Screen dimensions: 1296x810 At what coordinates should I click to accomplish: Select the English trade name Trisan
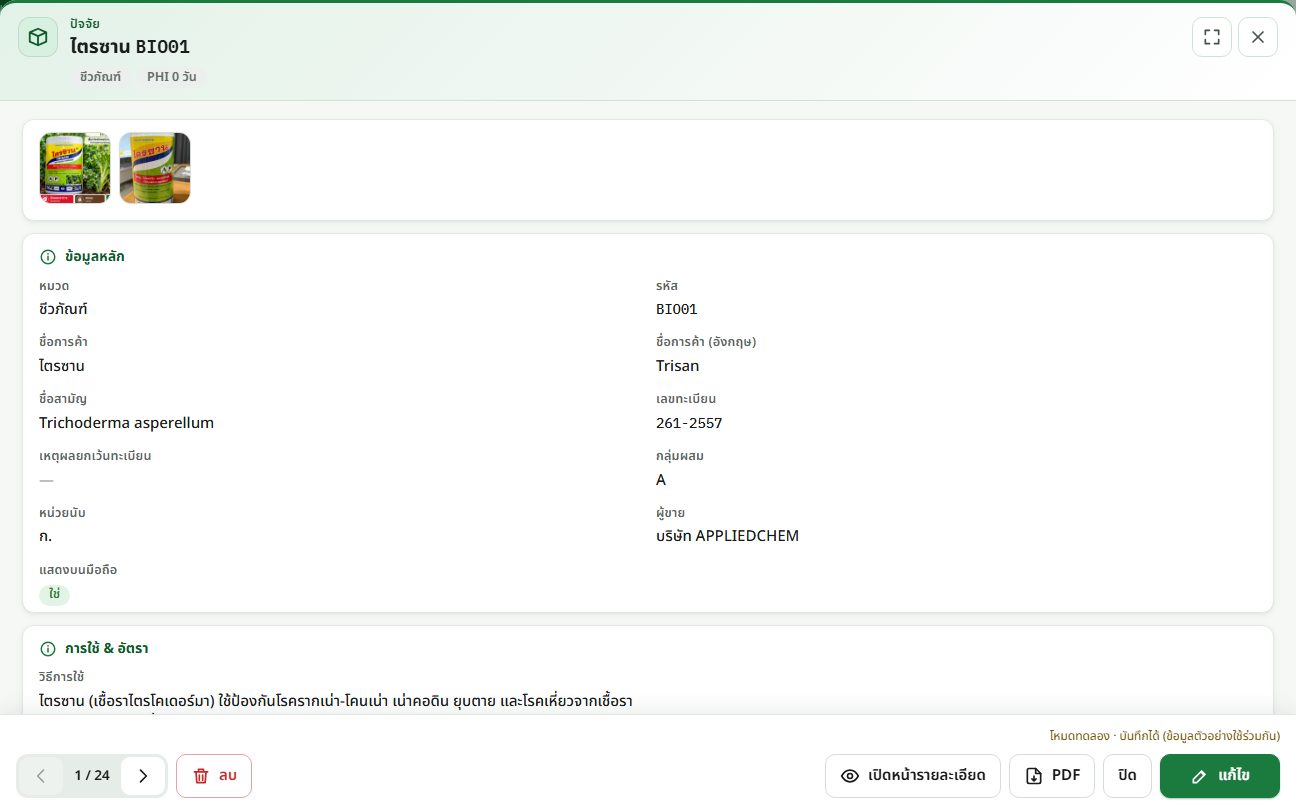click(x=678, y=366)
